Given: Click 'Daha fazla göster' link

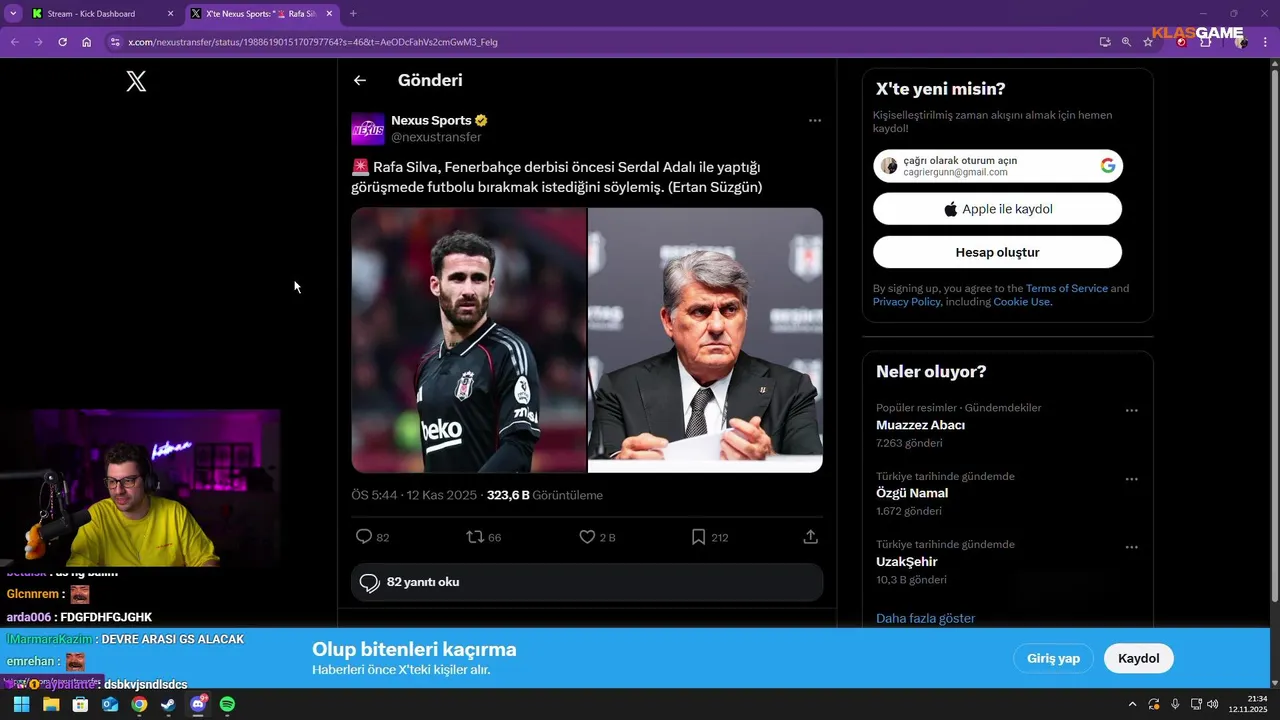Looking at the screenshot, I should (925, 618).
